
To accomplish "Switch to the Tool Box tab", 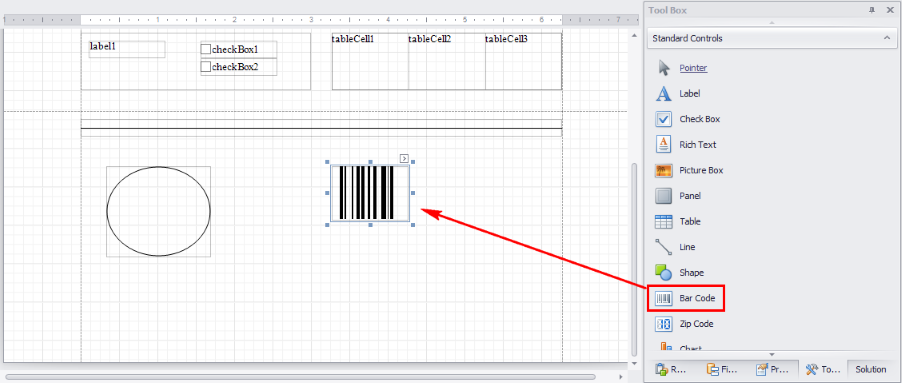I will tap(823, 369).
